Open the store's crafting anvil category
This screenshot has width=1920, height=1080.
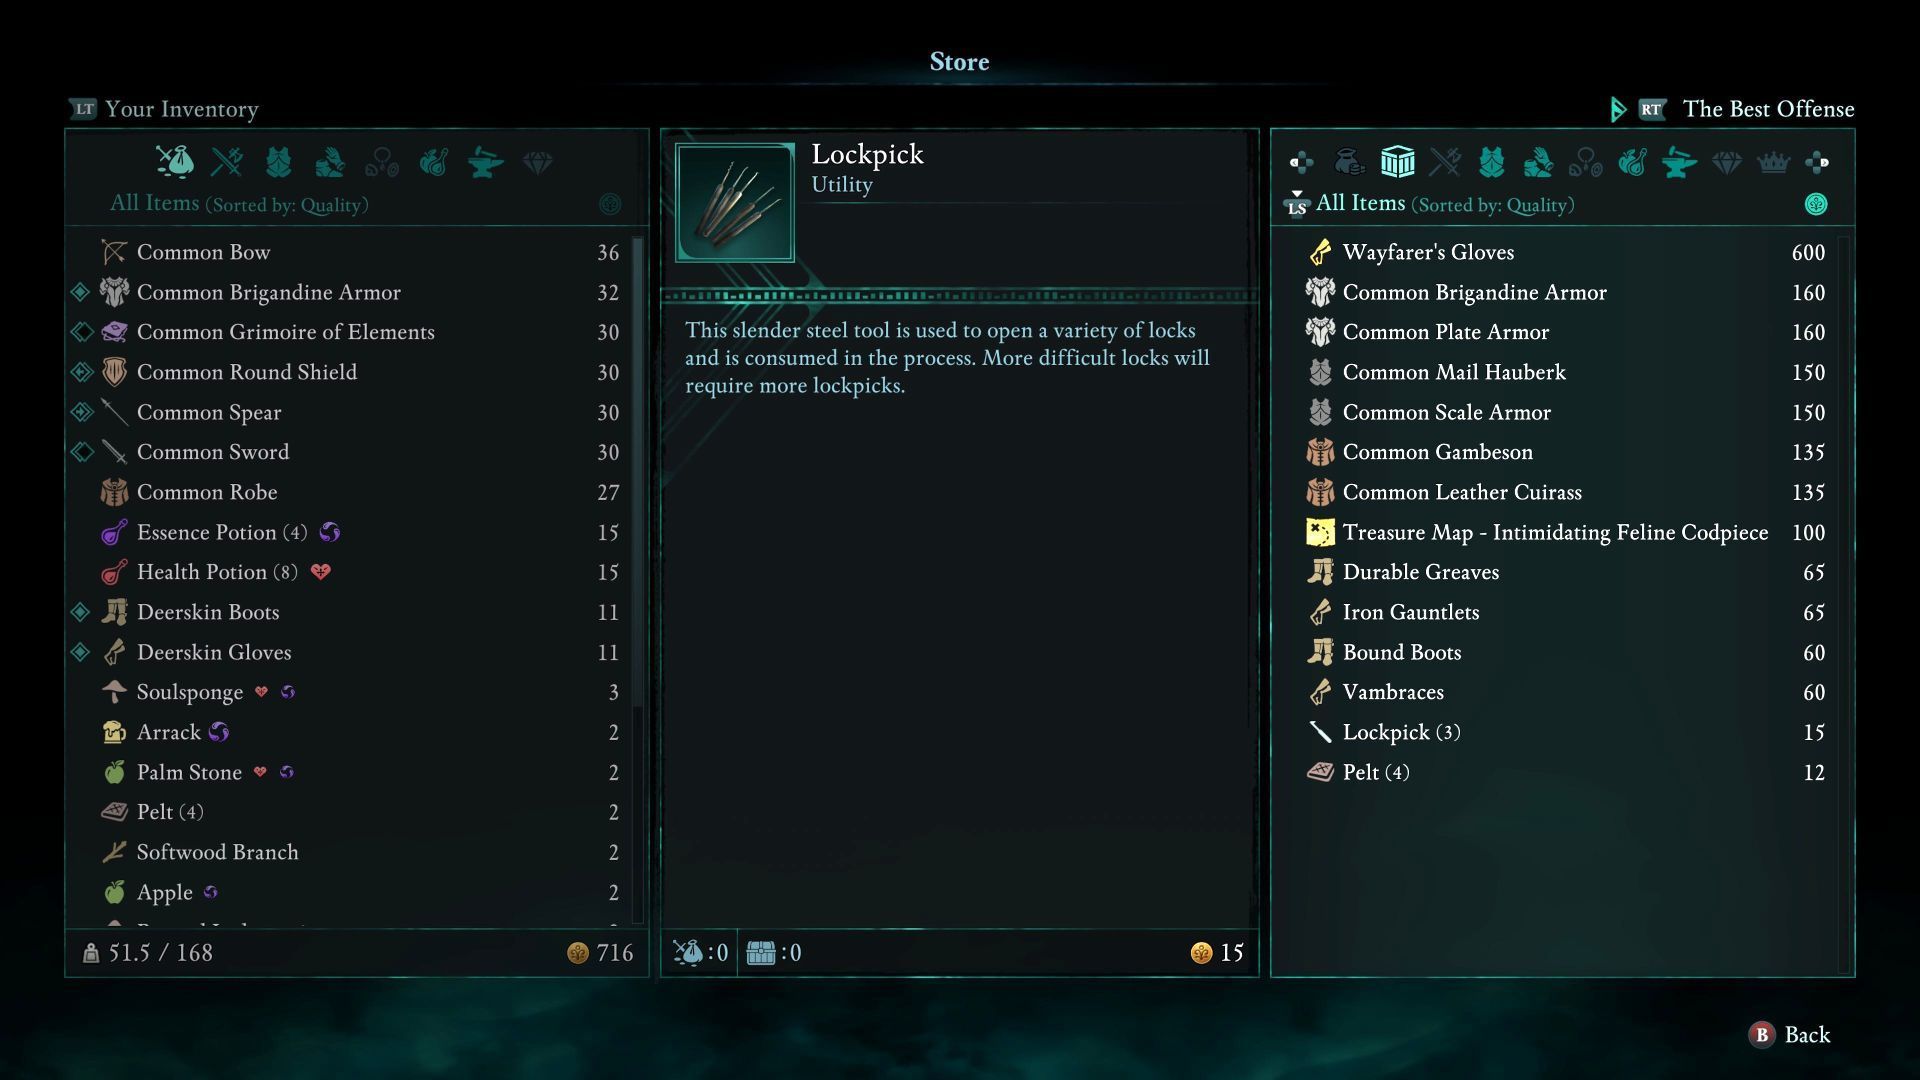coord(1679,161)
